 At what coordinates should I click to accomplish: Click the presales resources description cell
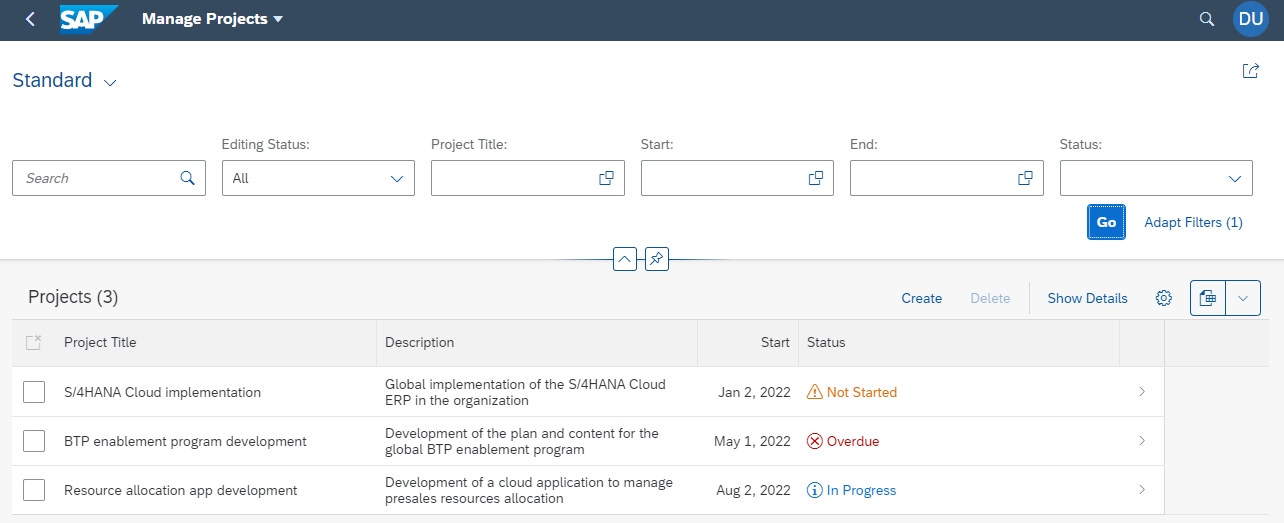point(529,490)
